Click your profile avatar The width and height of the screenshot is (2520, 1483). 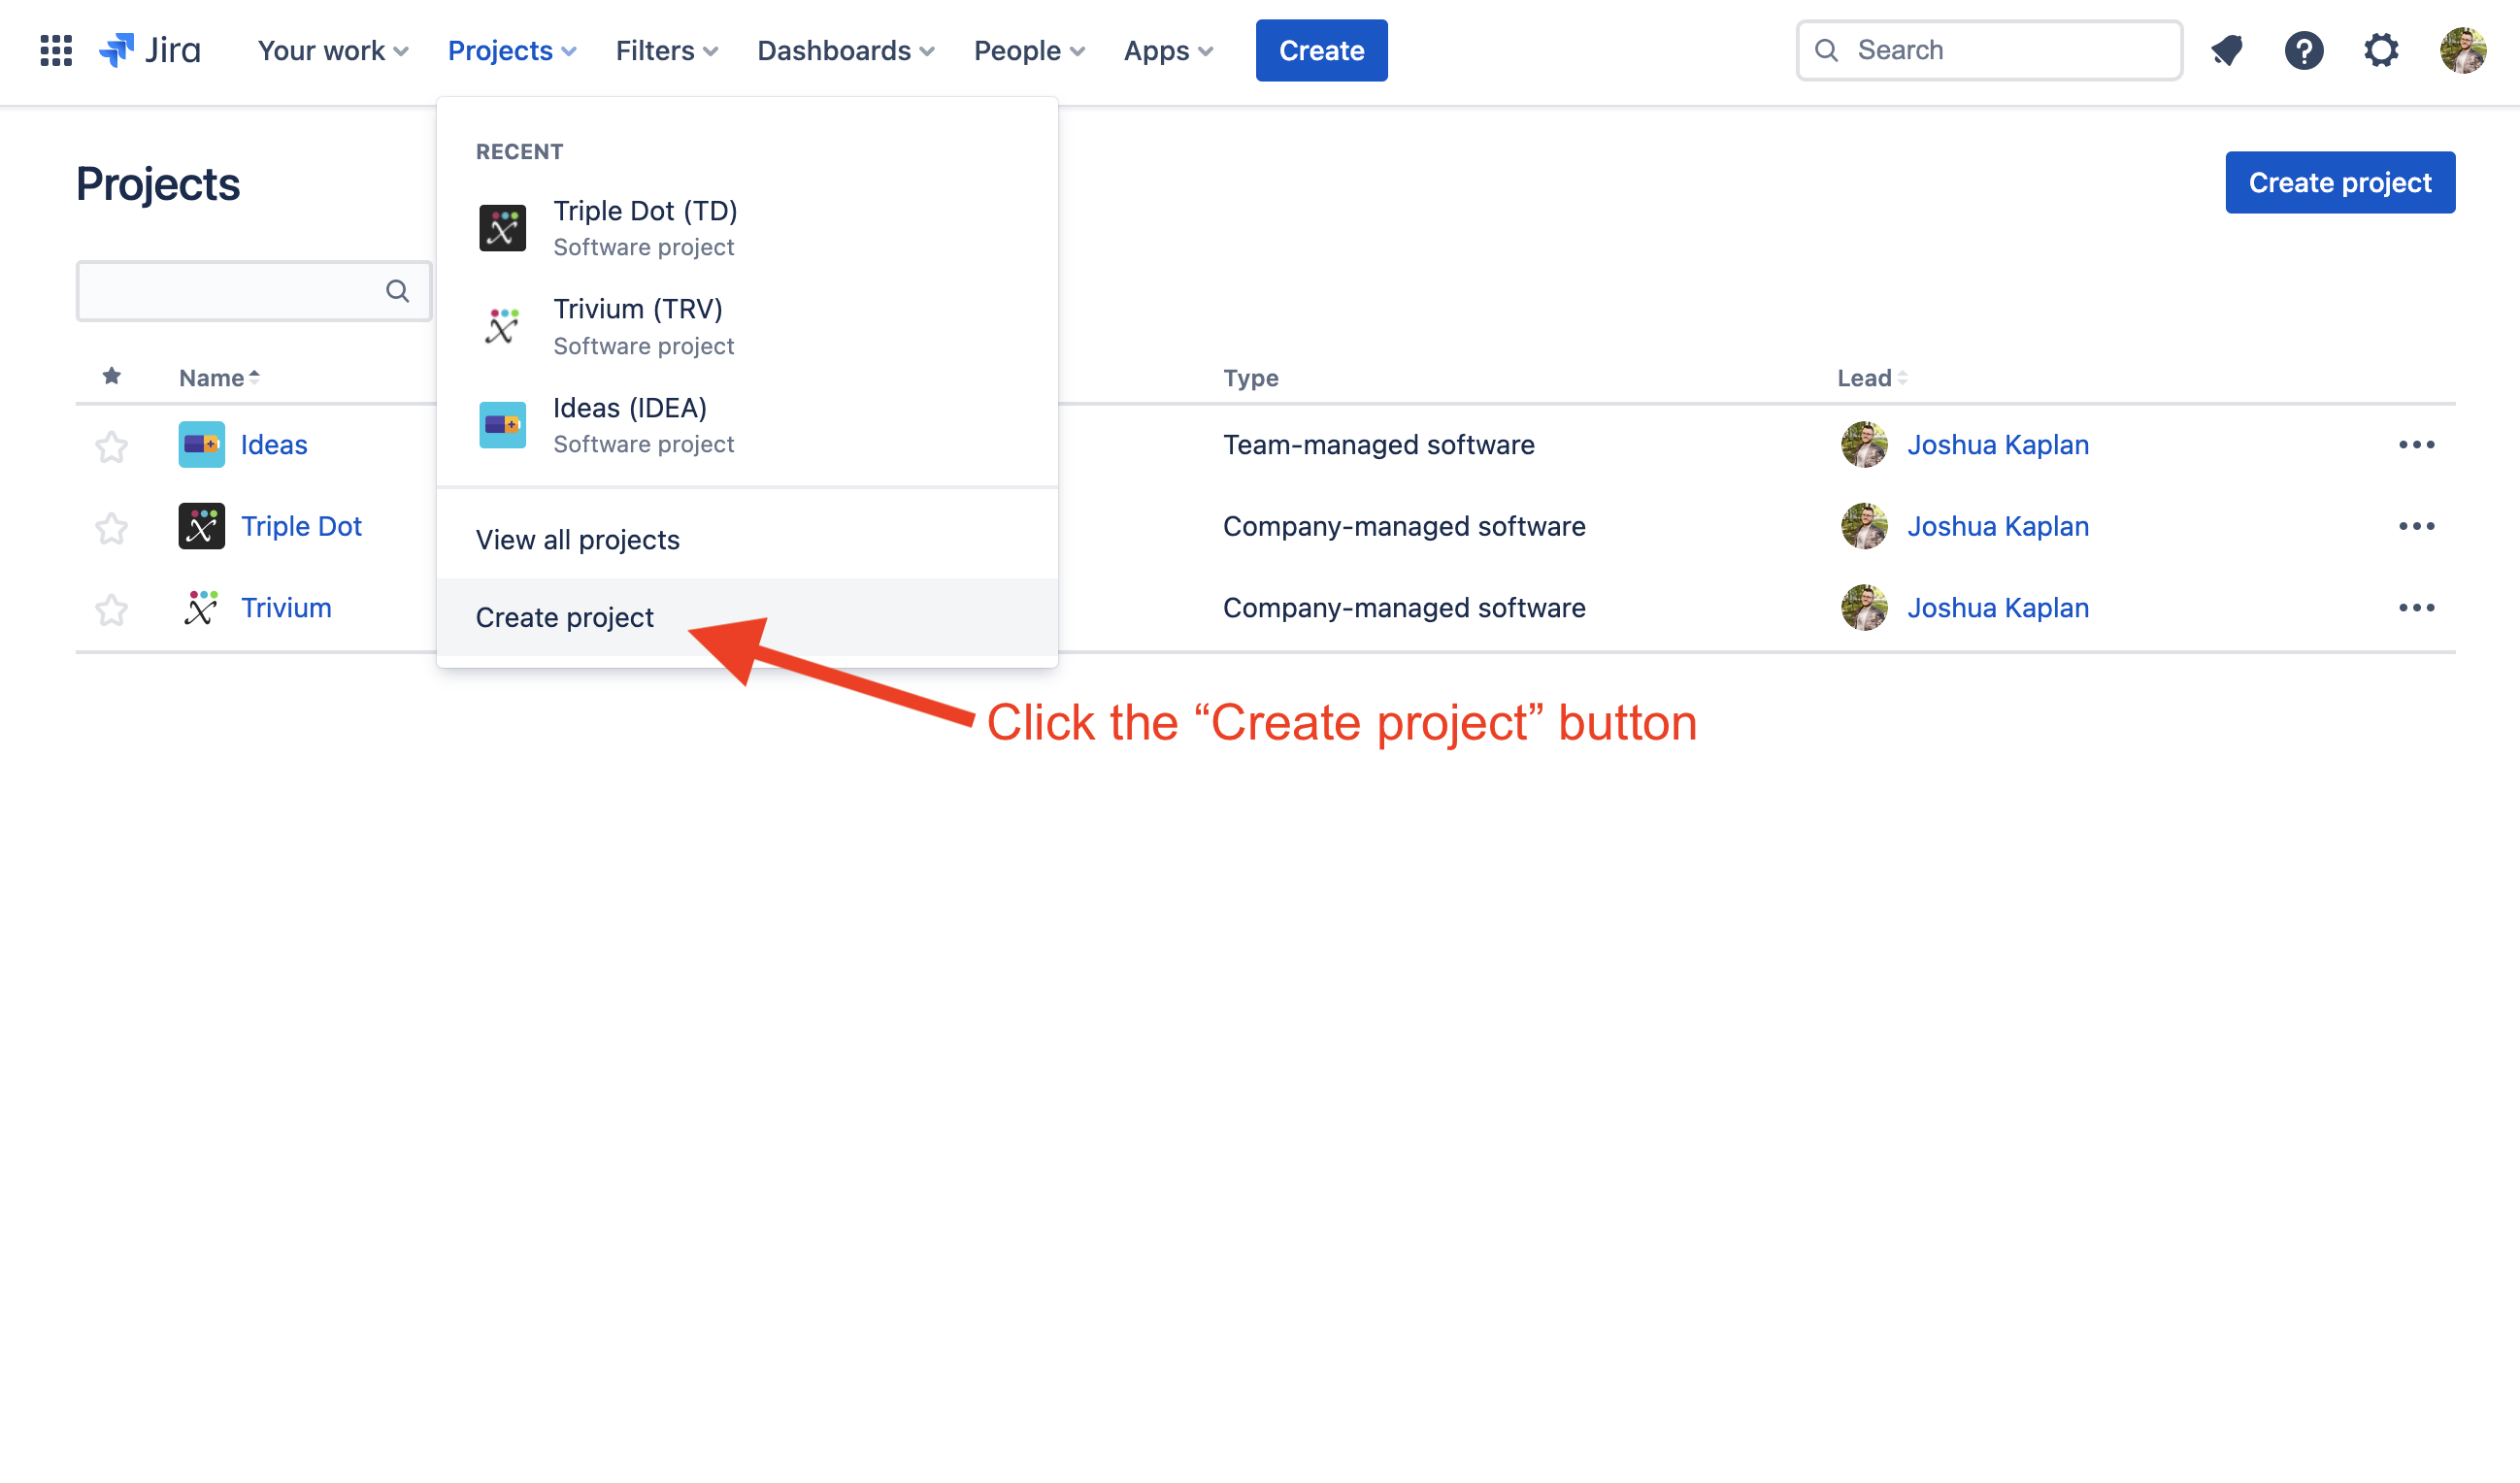point(2464,50)
